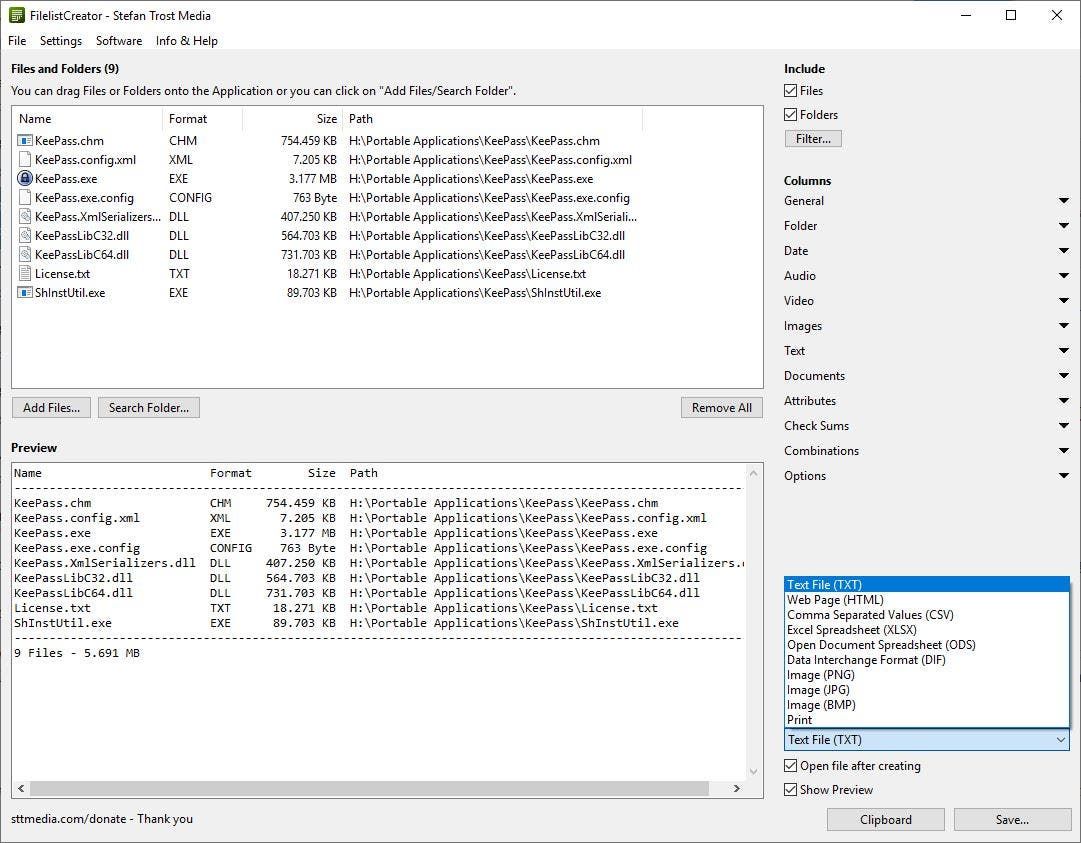Expand the Options section
This screenshot has height=843, width=1081.
point(1064,476)
